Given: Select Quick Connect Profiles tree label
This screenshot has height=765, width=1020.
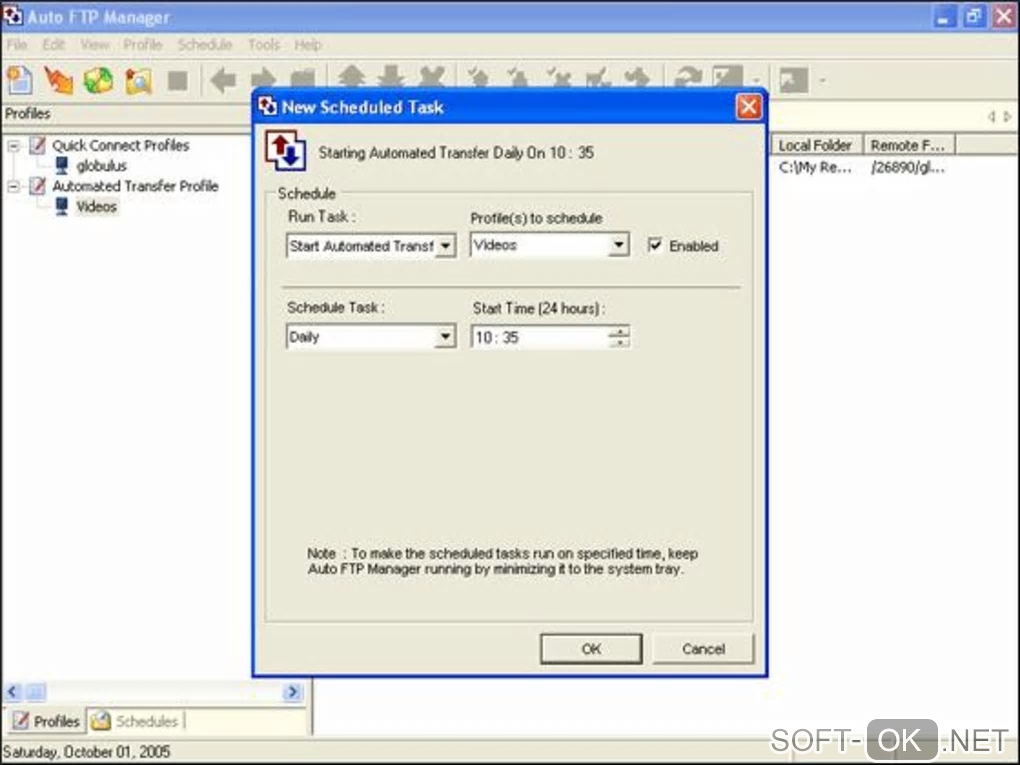Looking at the screenshot, I should click(x=121, y=145).
